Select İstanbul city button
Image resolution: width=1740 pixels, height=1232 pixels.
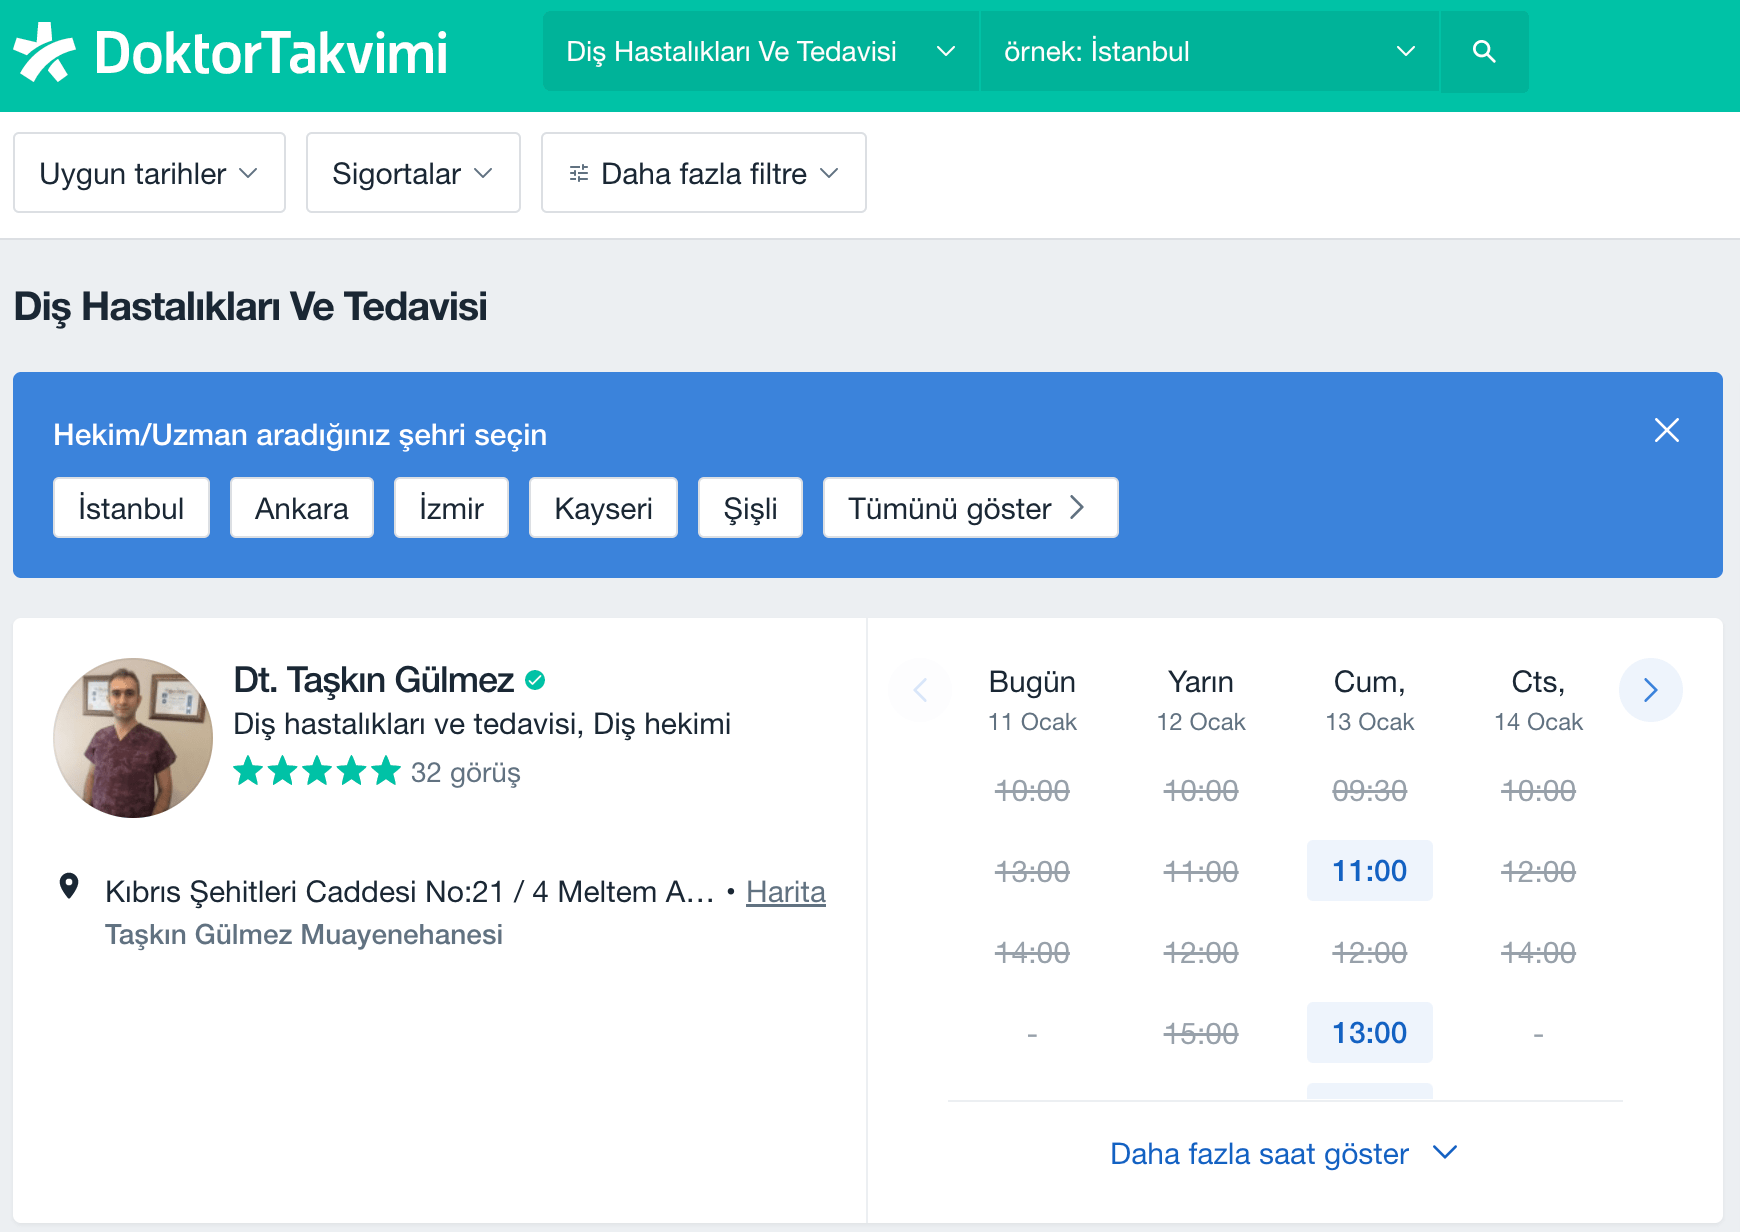pos(131,508)
